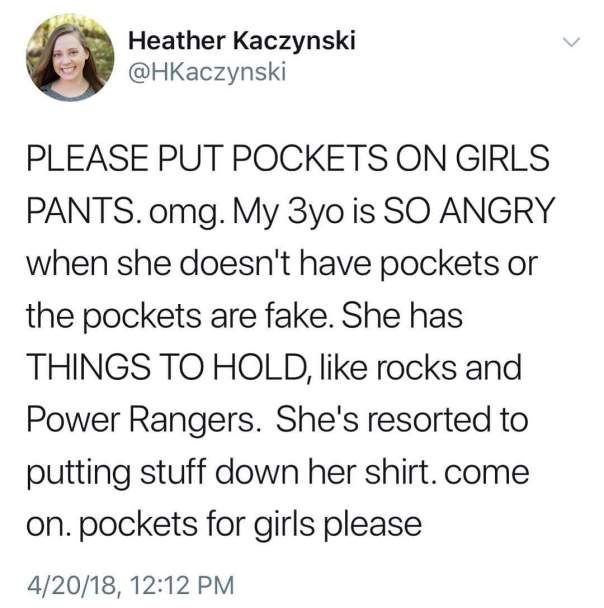
Task: Click the phrase 'like rocks and'
Action: coord(420,367)
